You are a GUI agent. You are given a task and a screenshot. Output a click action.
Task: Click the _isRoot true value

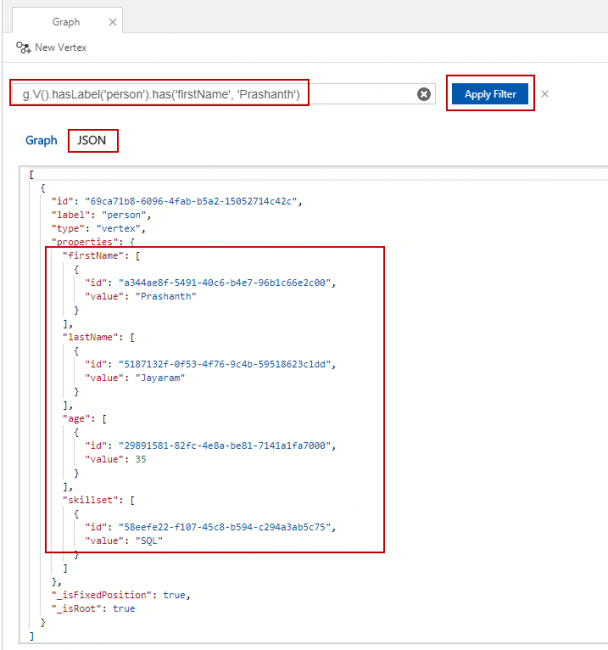point(123,608)
